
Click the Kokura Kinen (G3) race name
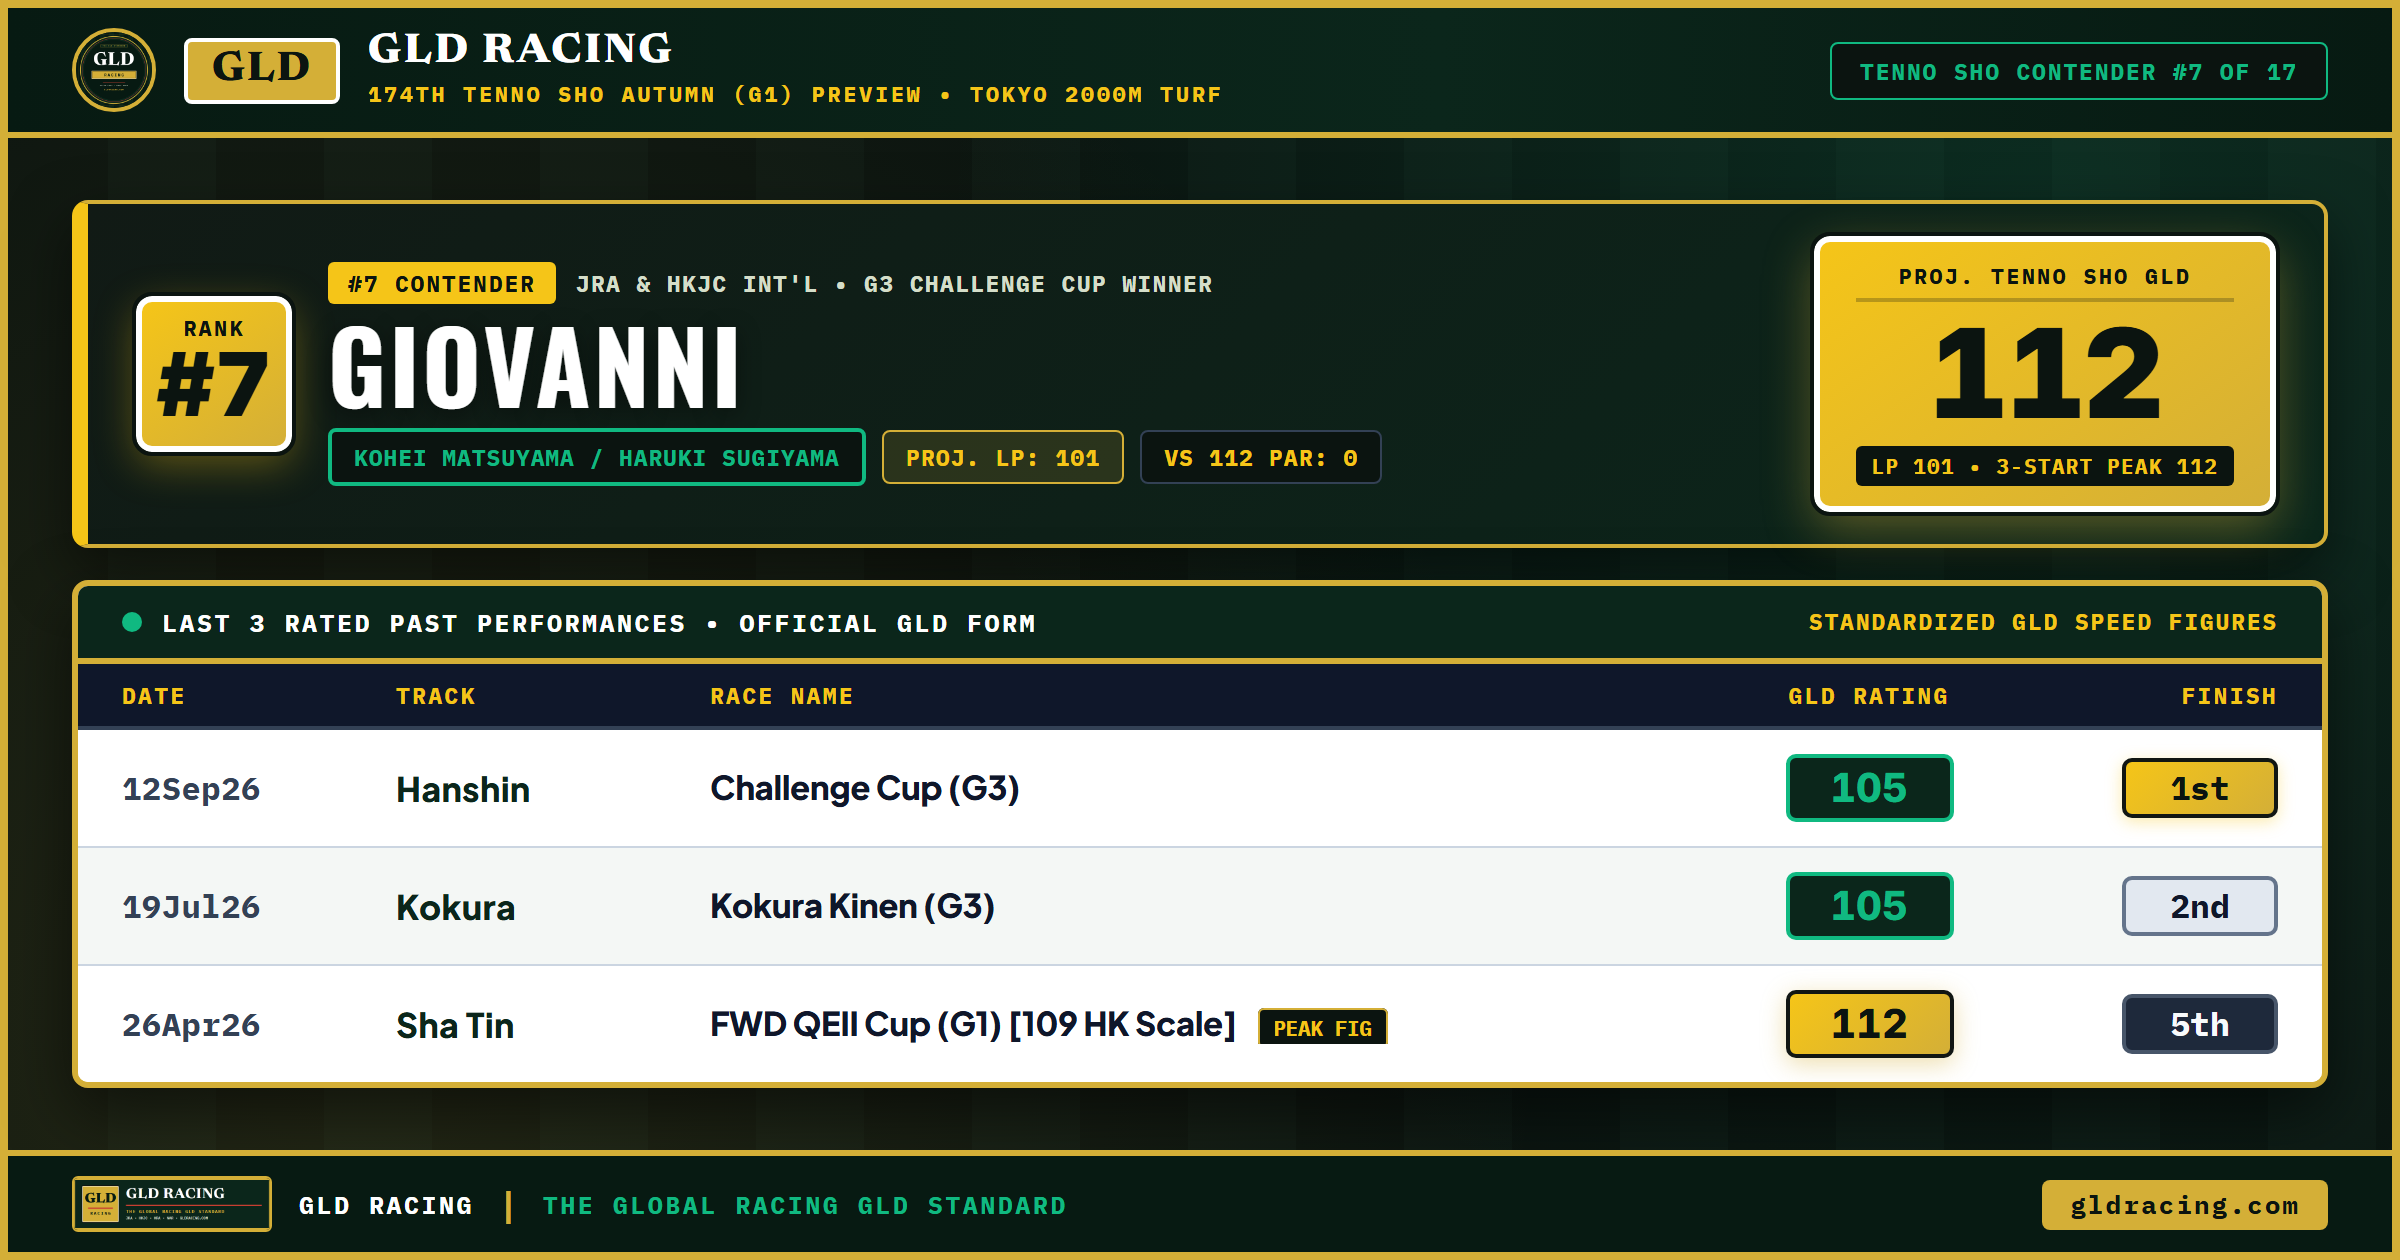852,907
